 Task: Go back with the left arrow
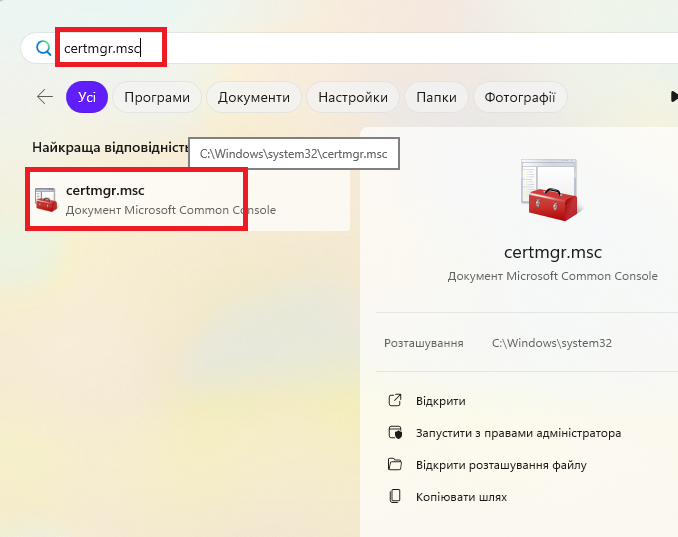click(x=45, y=97)
